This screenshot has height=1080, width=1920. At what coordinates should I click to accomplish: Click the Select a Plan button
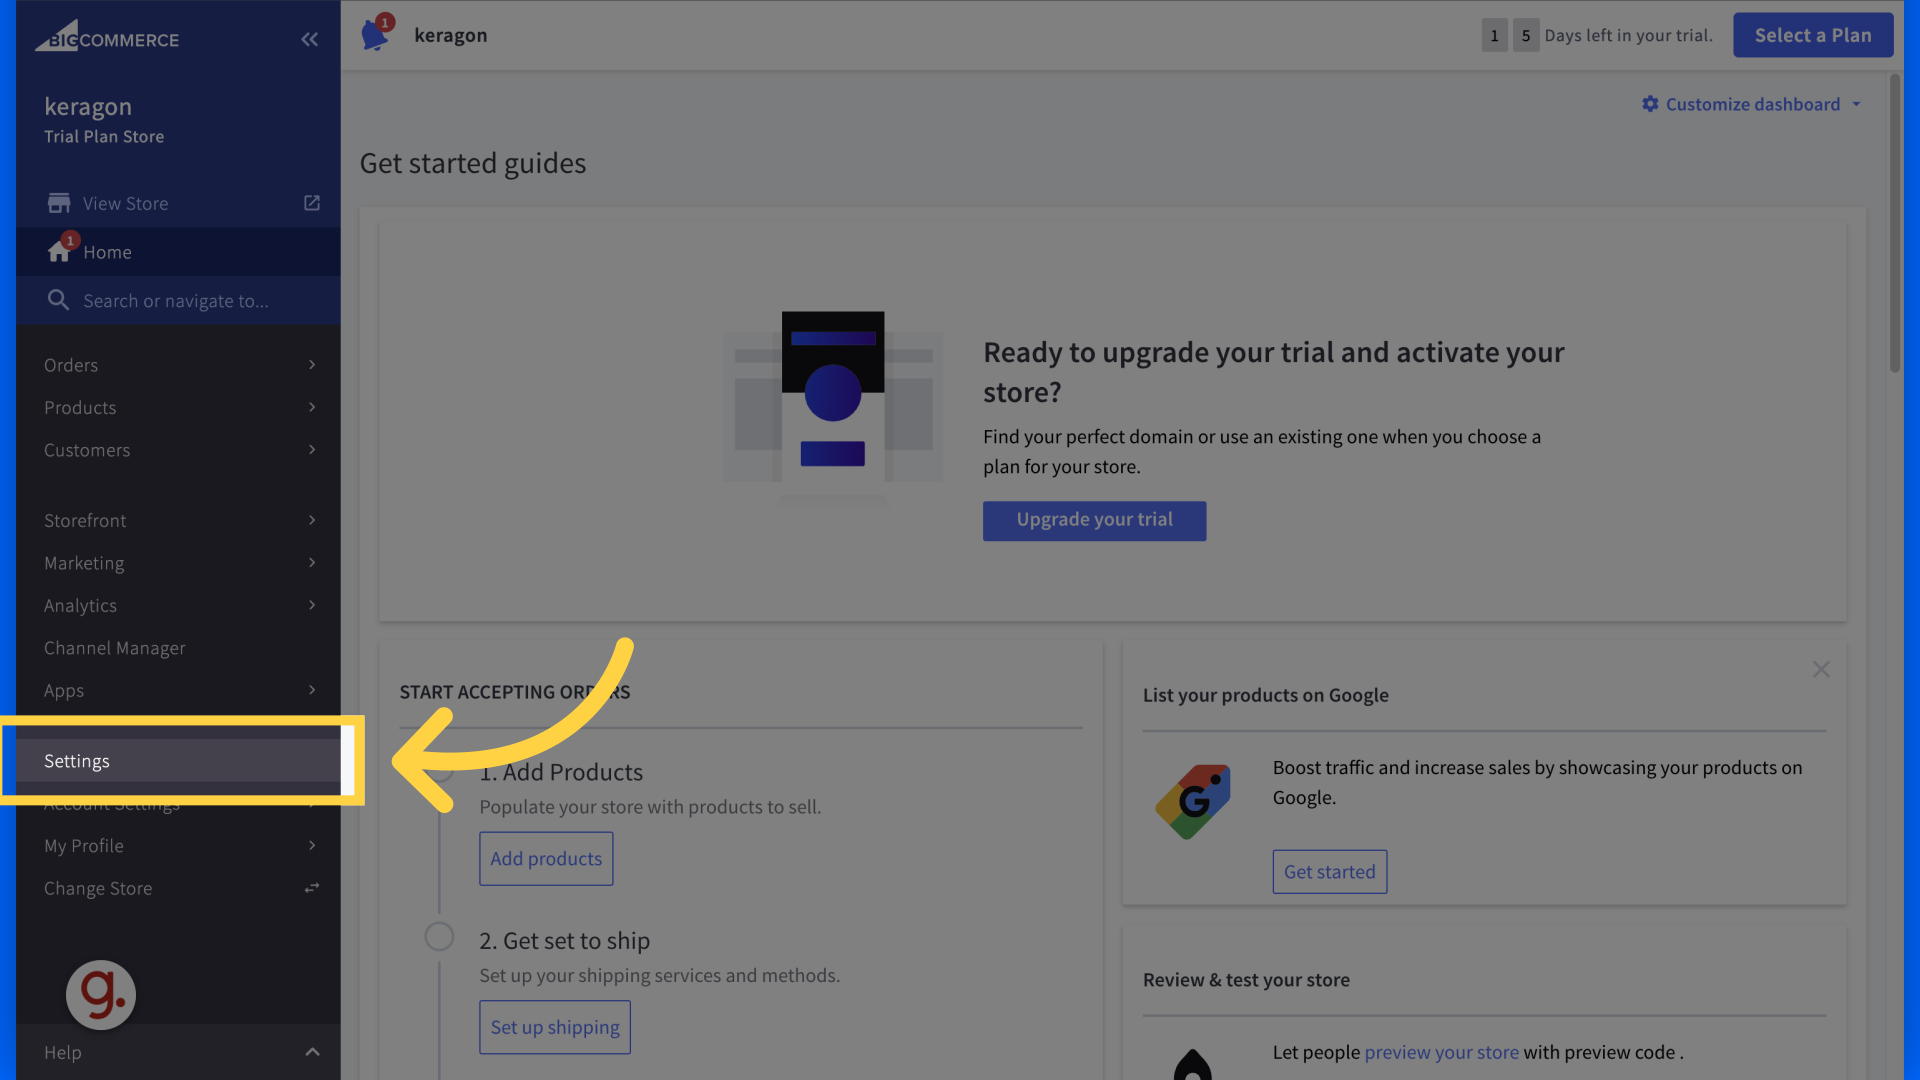tap(1813, 34)
